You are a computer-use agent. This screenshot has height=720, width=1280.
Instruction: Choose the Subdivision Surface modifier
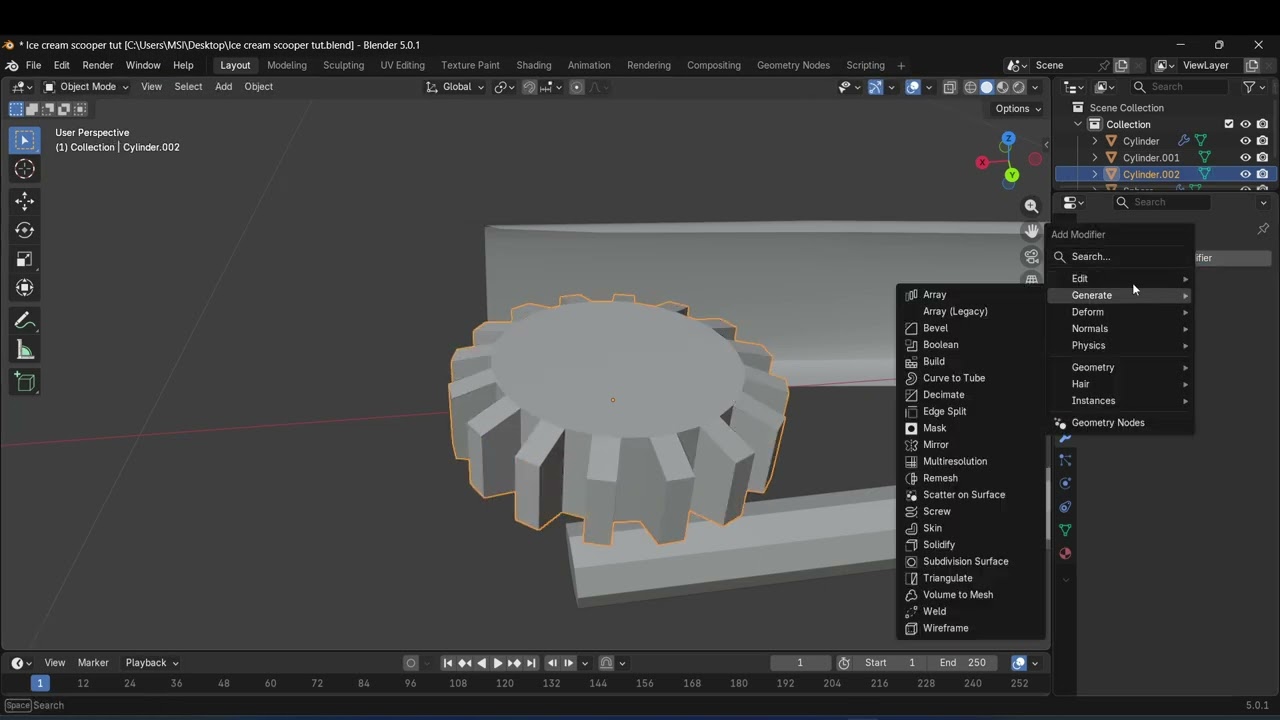(971, 561)
